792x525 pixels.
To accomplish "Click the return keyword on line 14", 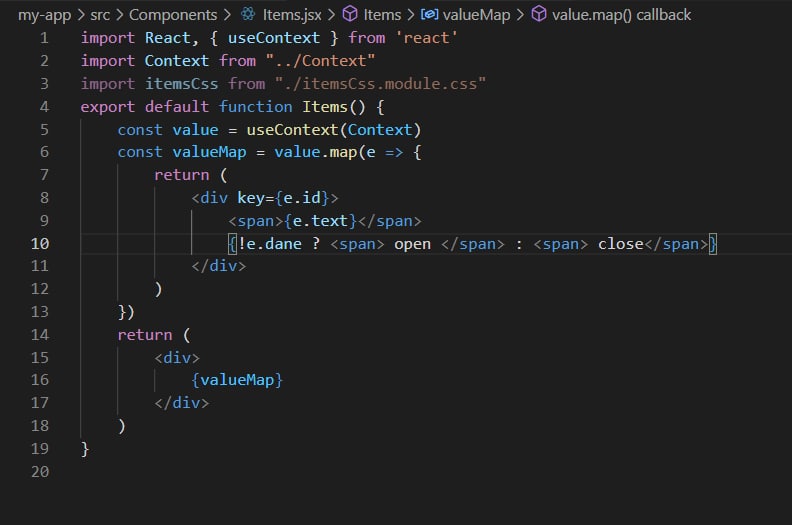I will tap(144, 335).
